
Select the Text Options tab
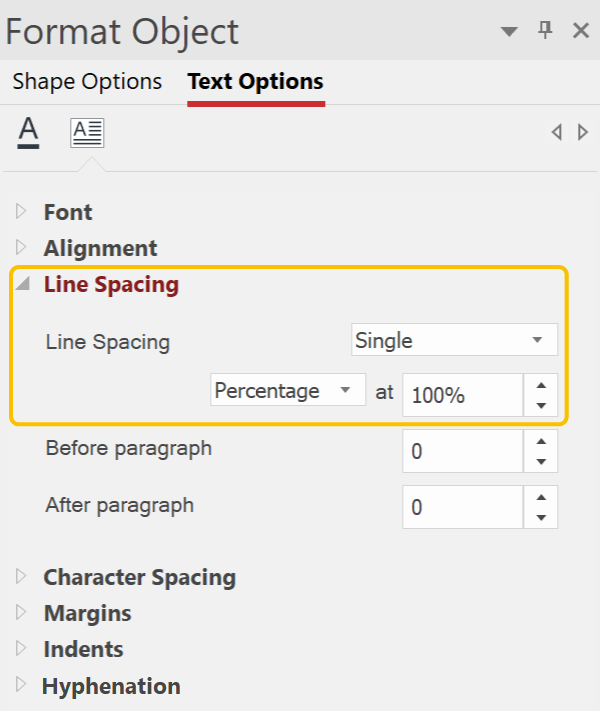tap(256, 82)
